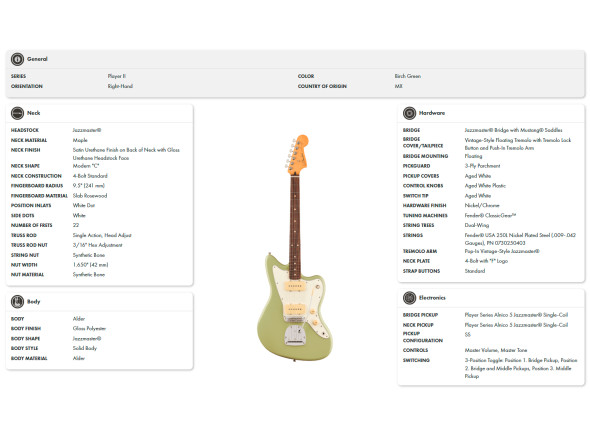The image size is (590, 434).
Task: Click the 'Right-Hand' orientation value
Action: (120, 86)
